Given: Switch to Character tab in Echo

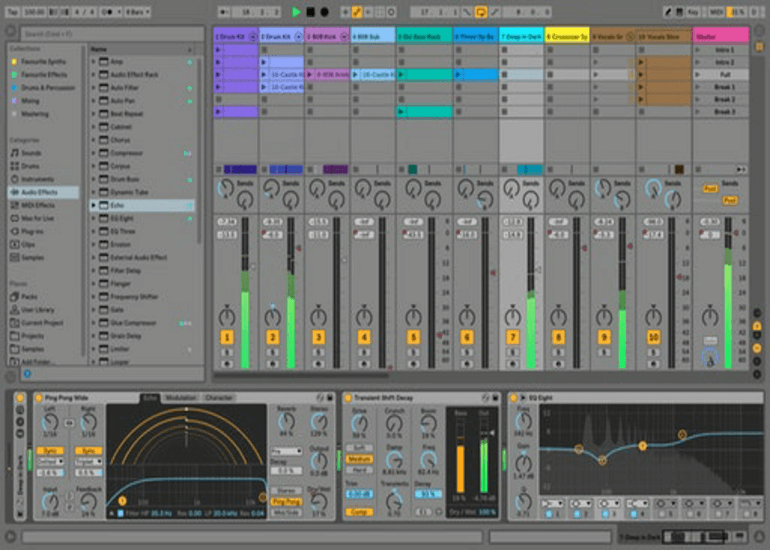Looking at the screenshot, I should coord(219,398).
